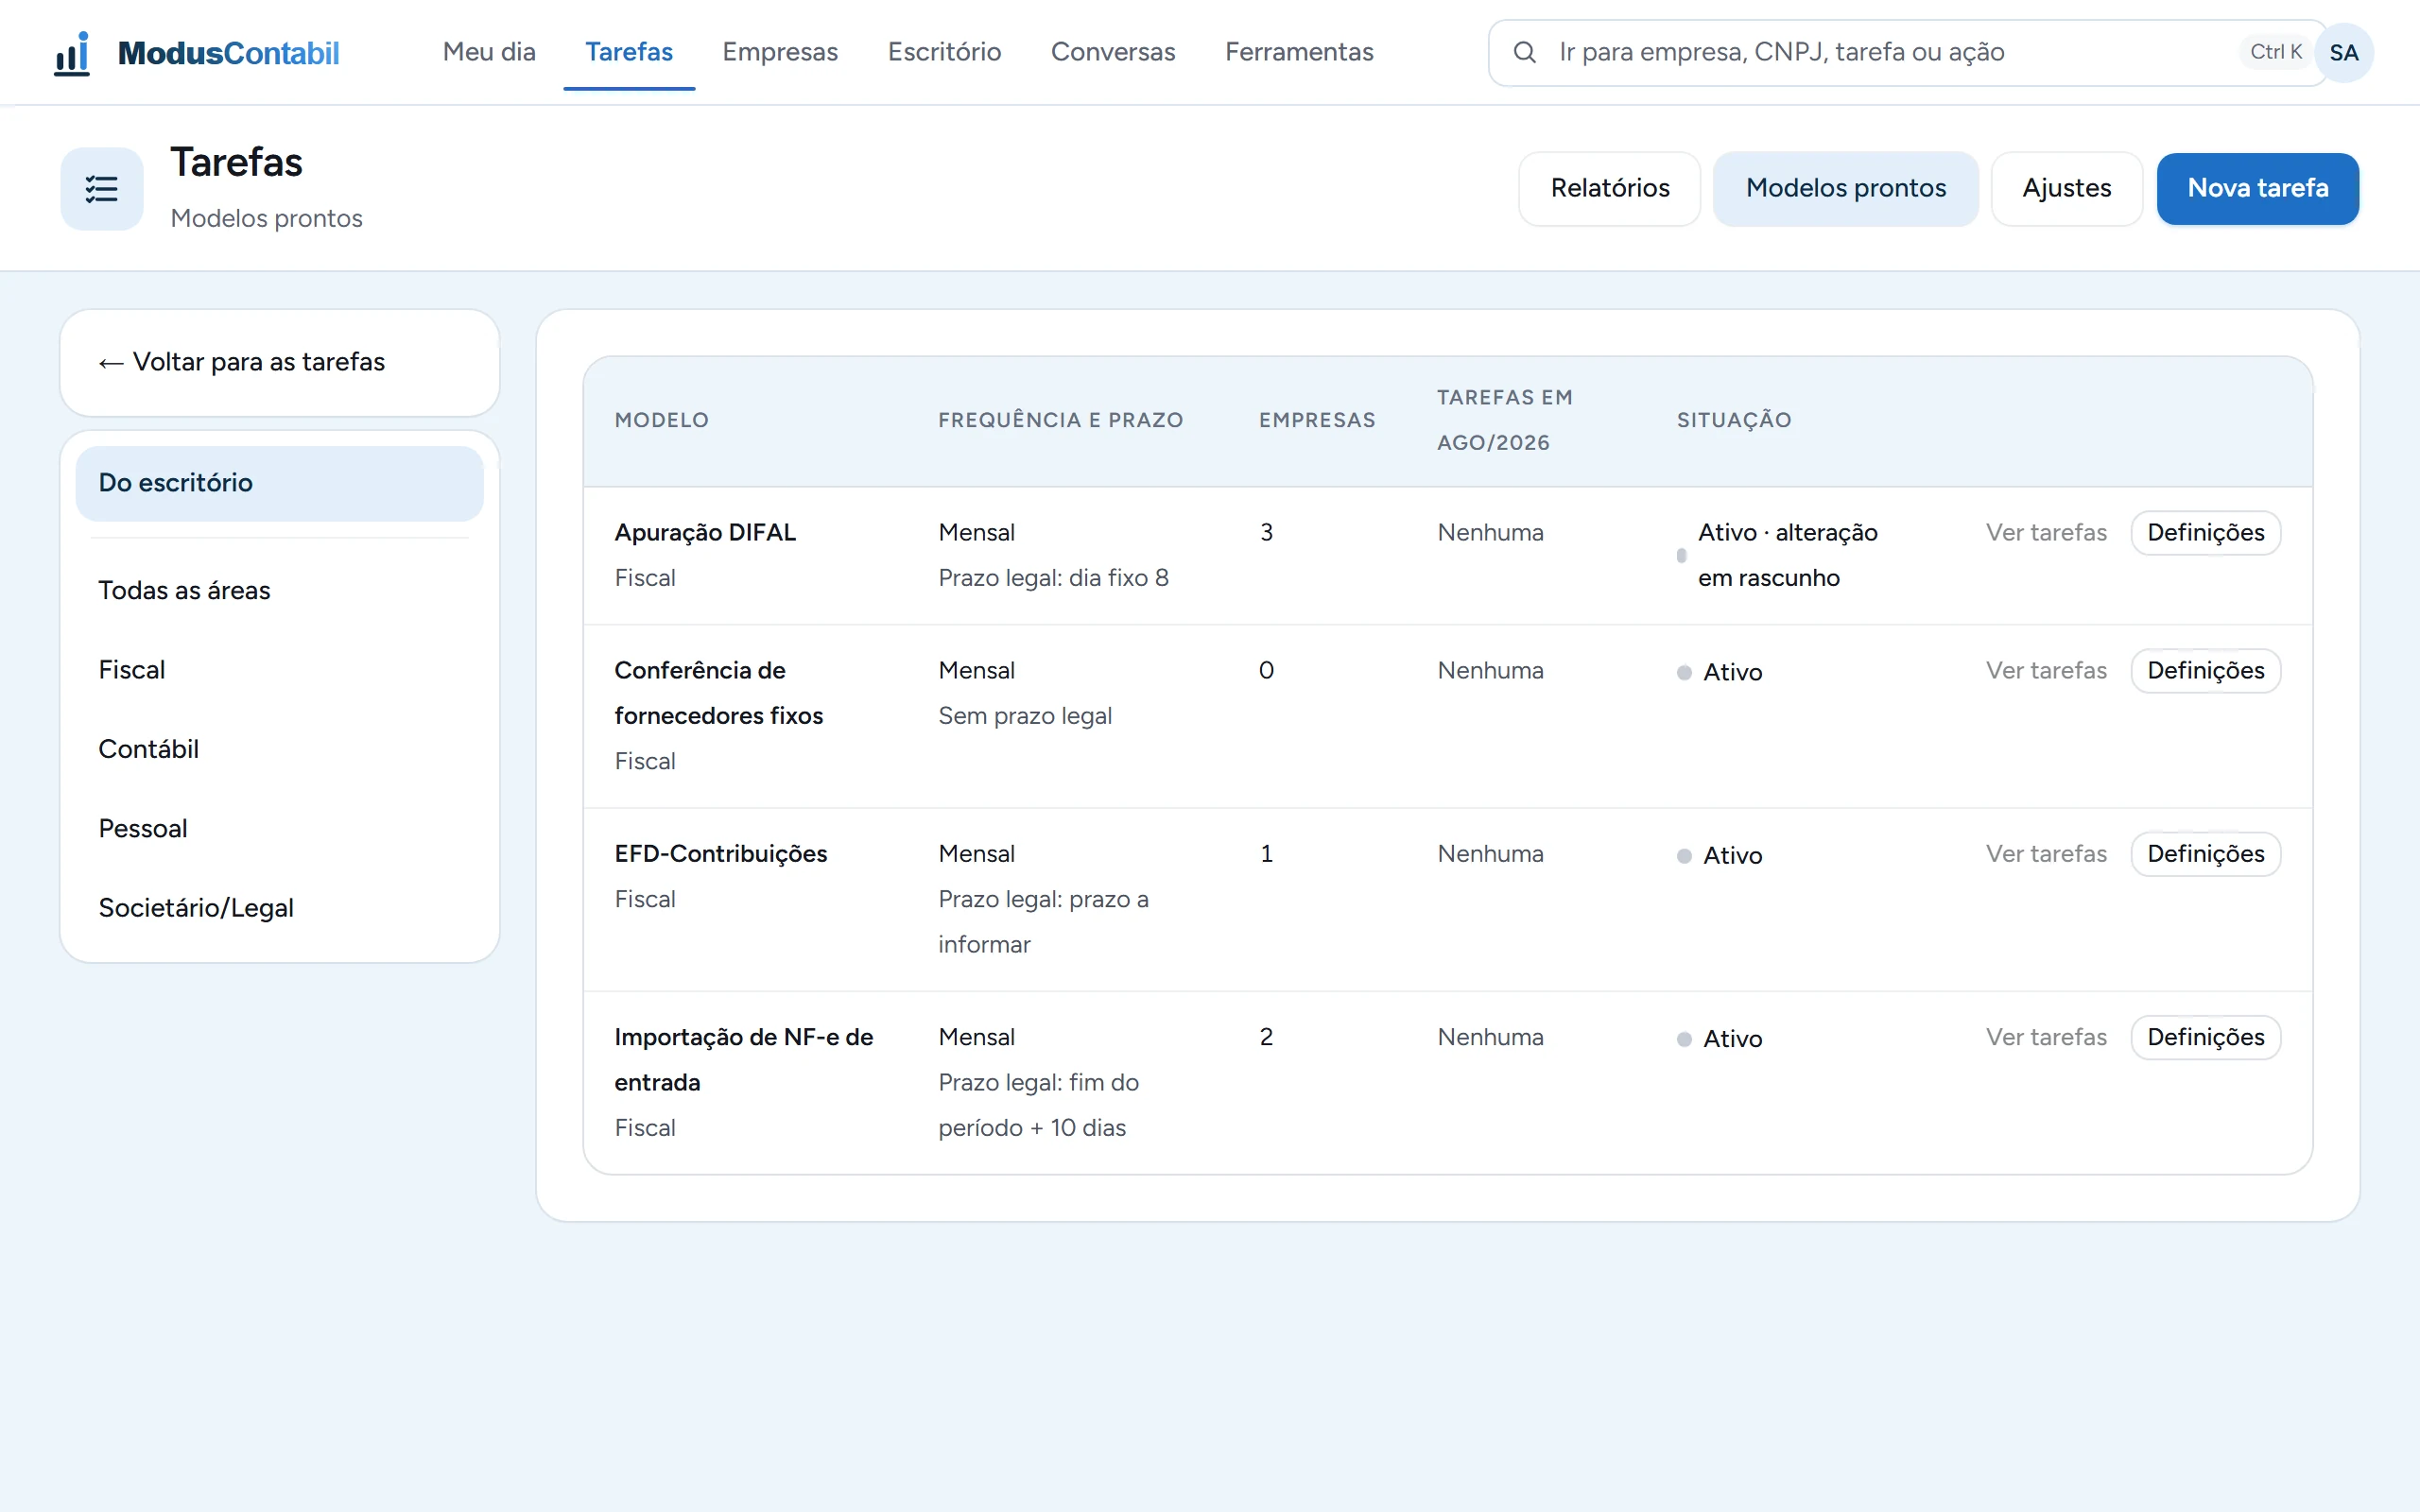Open Definições for Importação de NF-e de entrada
The height and width of the screenshot is (1512, 2420).
point(2205,1038)
